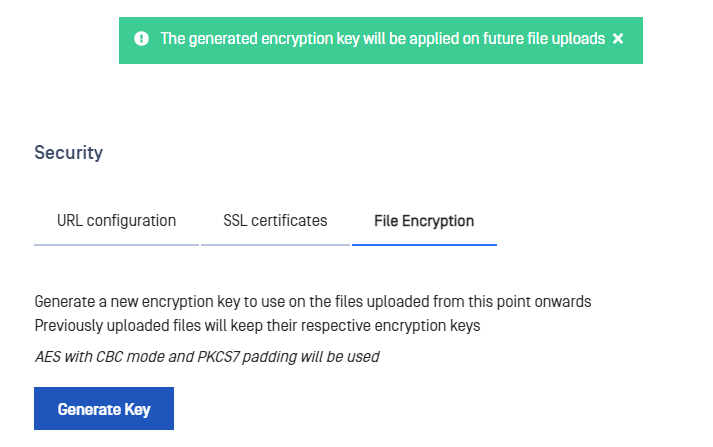Click the "Previously uploaded files" description line
This screenshot has height=447, width=713.
click(257, 326)
